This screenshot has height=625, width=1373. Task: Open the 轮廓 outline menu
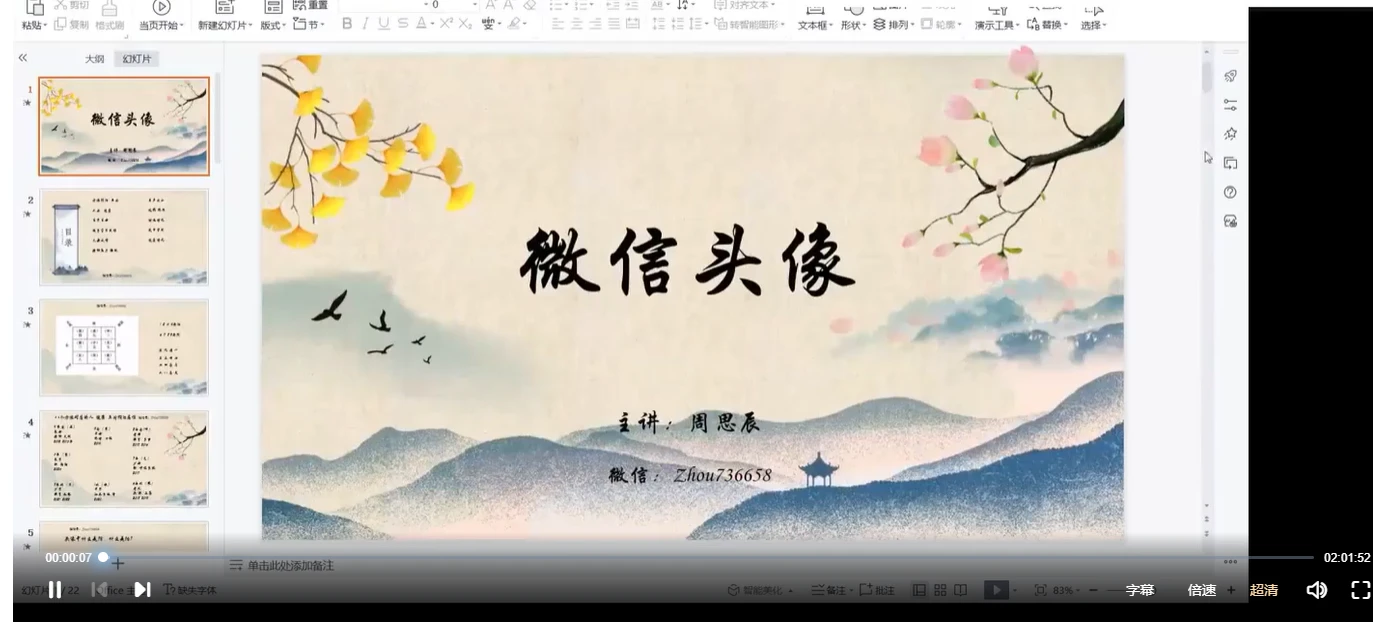click(x=941, y=25)
